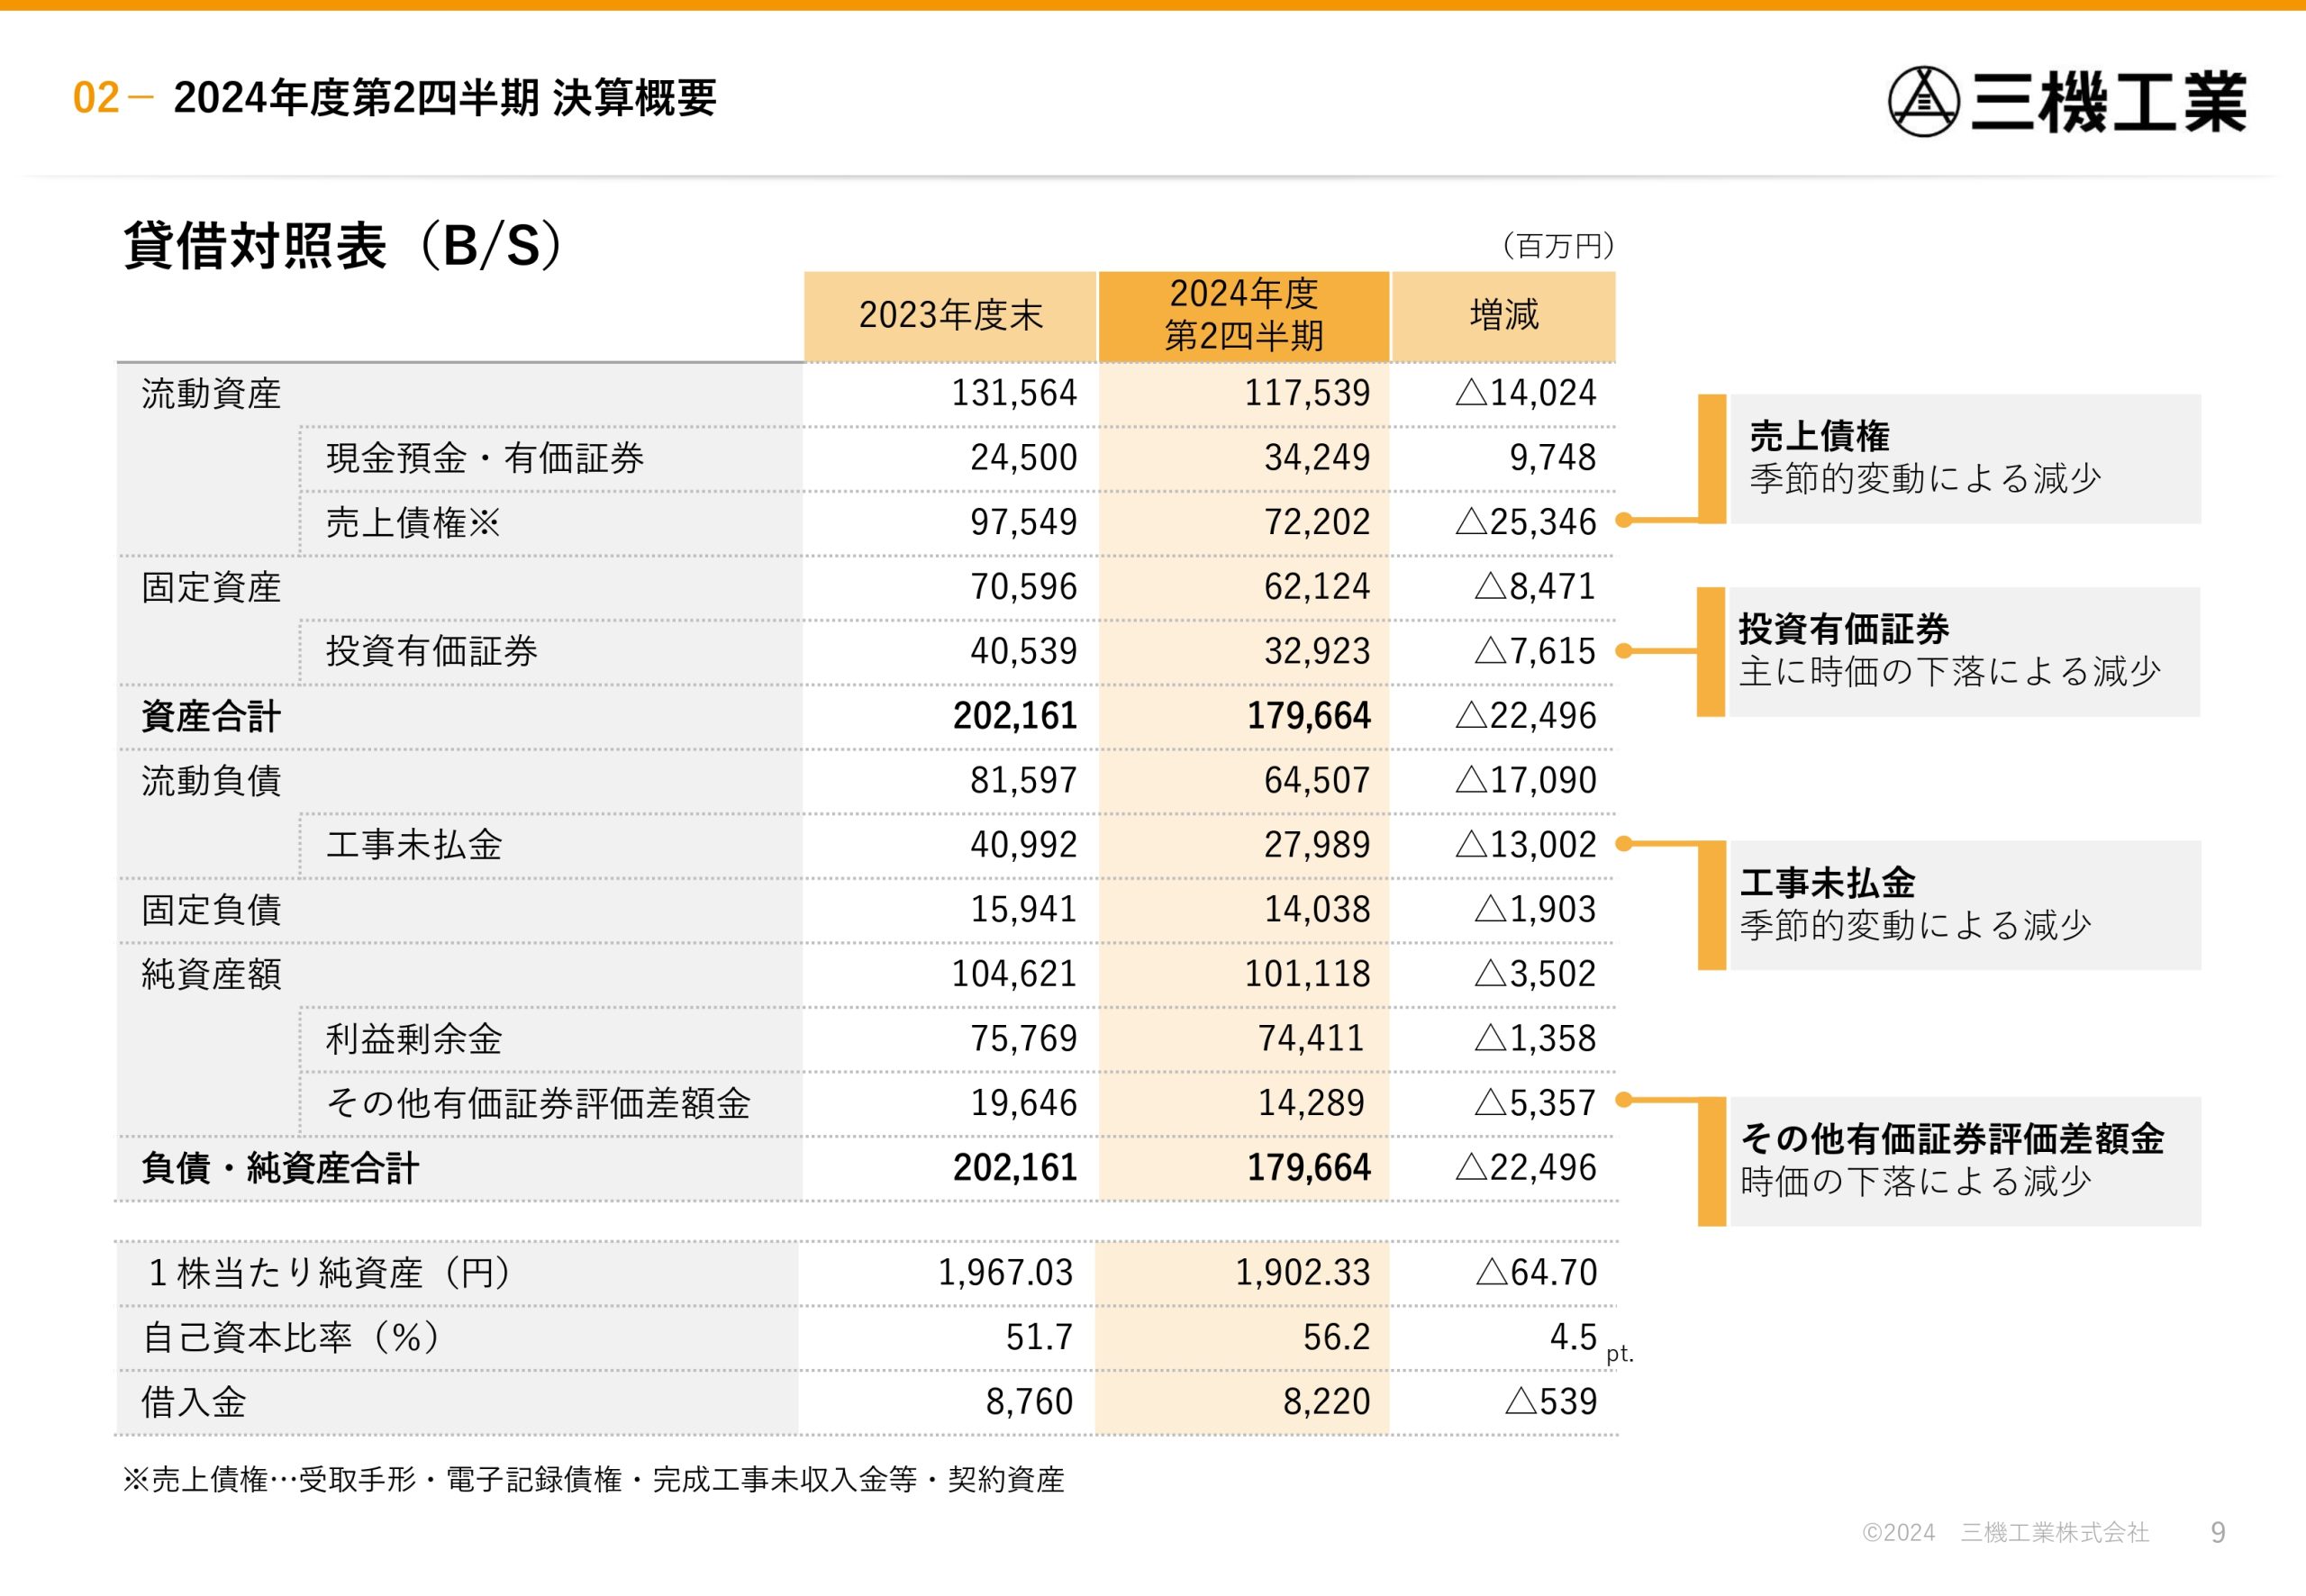The image size is (2306, 1596).
Task: Click the 負債・純資産合計 row label
Action: point(280,1168)
